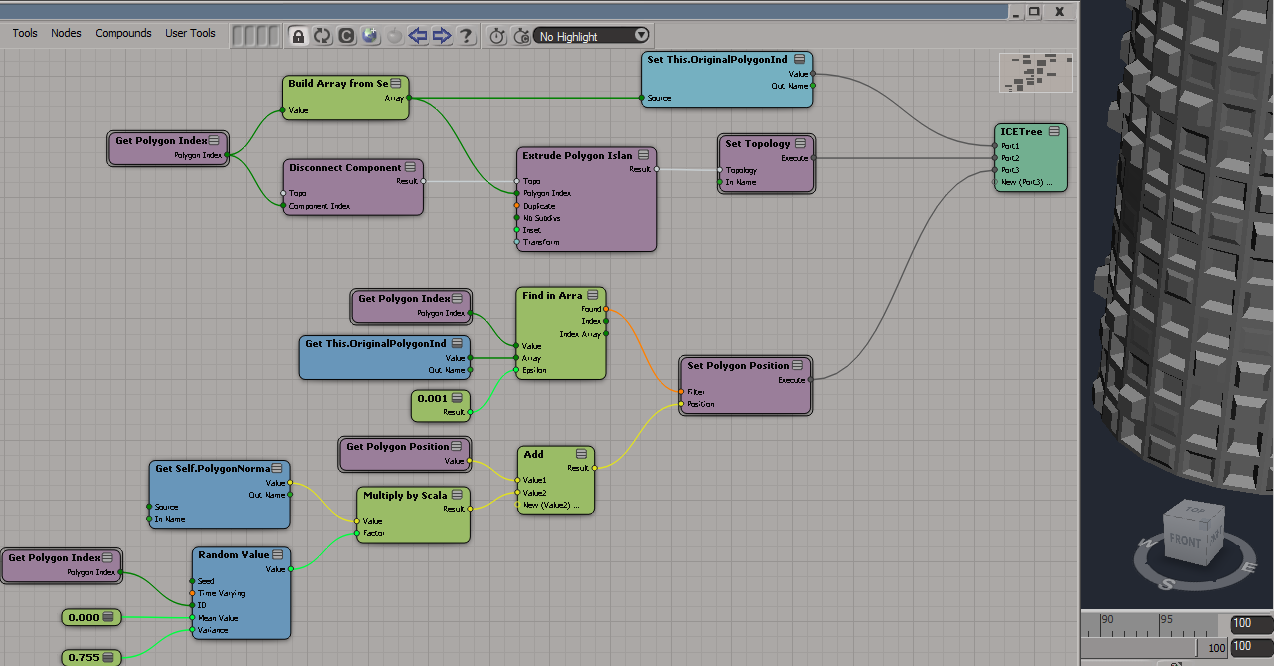Screen dimensions: 1274x666
Task: Click the globe icon in the toolbar
Action: click(x=370, y=36)
